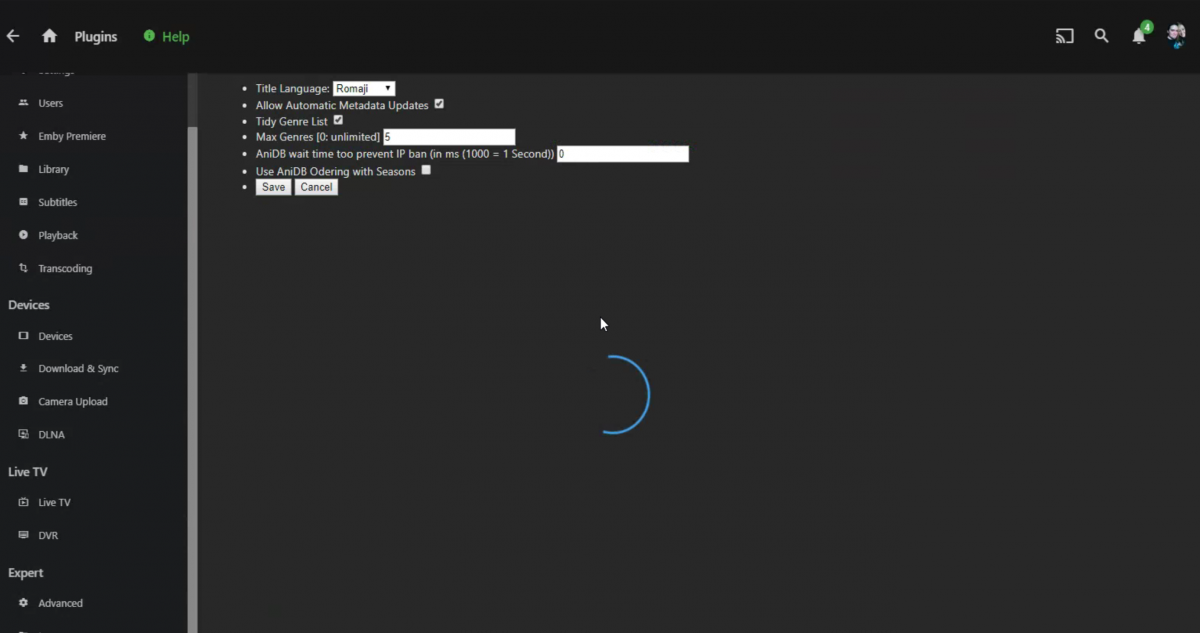Click the Max Genres input field
The image size is (1200, 633).
tap(449, 137)
